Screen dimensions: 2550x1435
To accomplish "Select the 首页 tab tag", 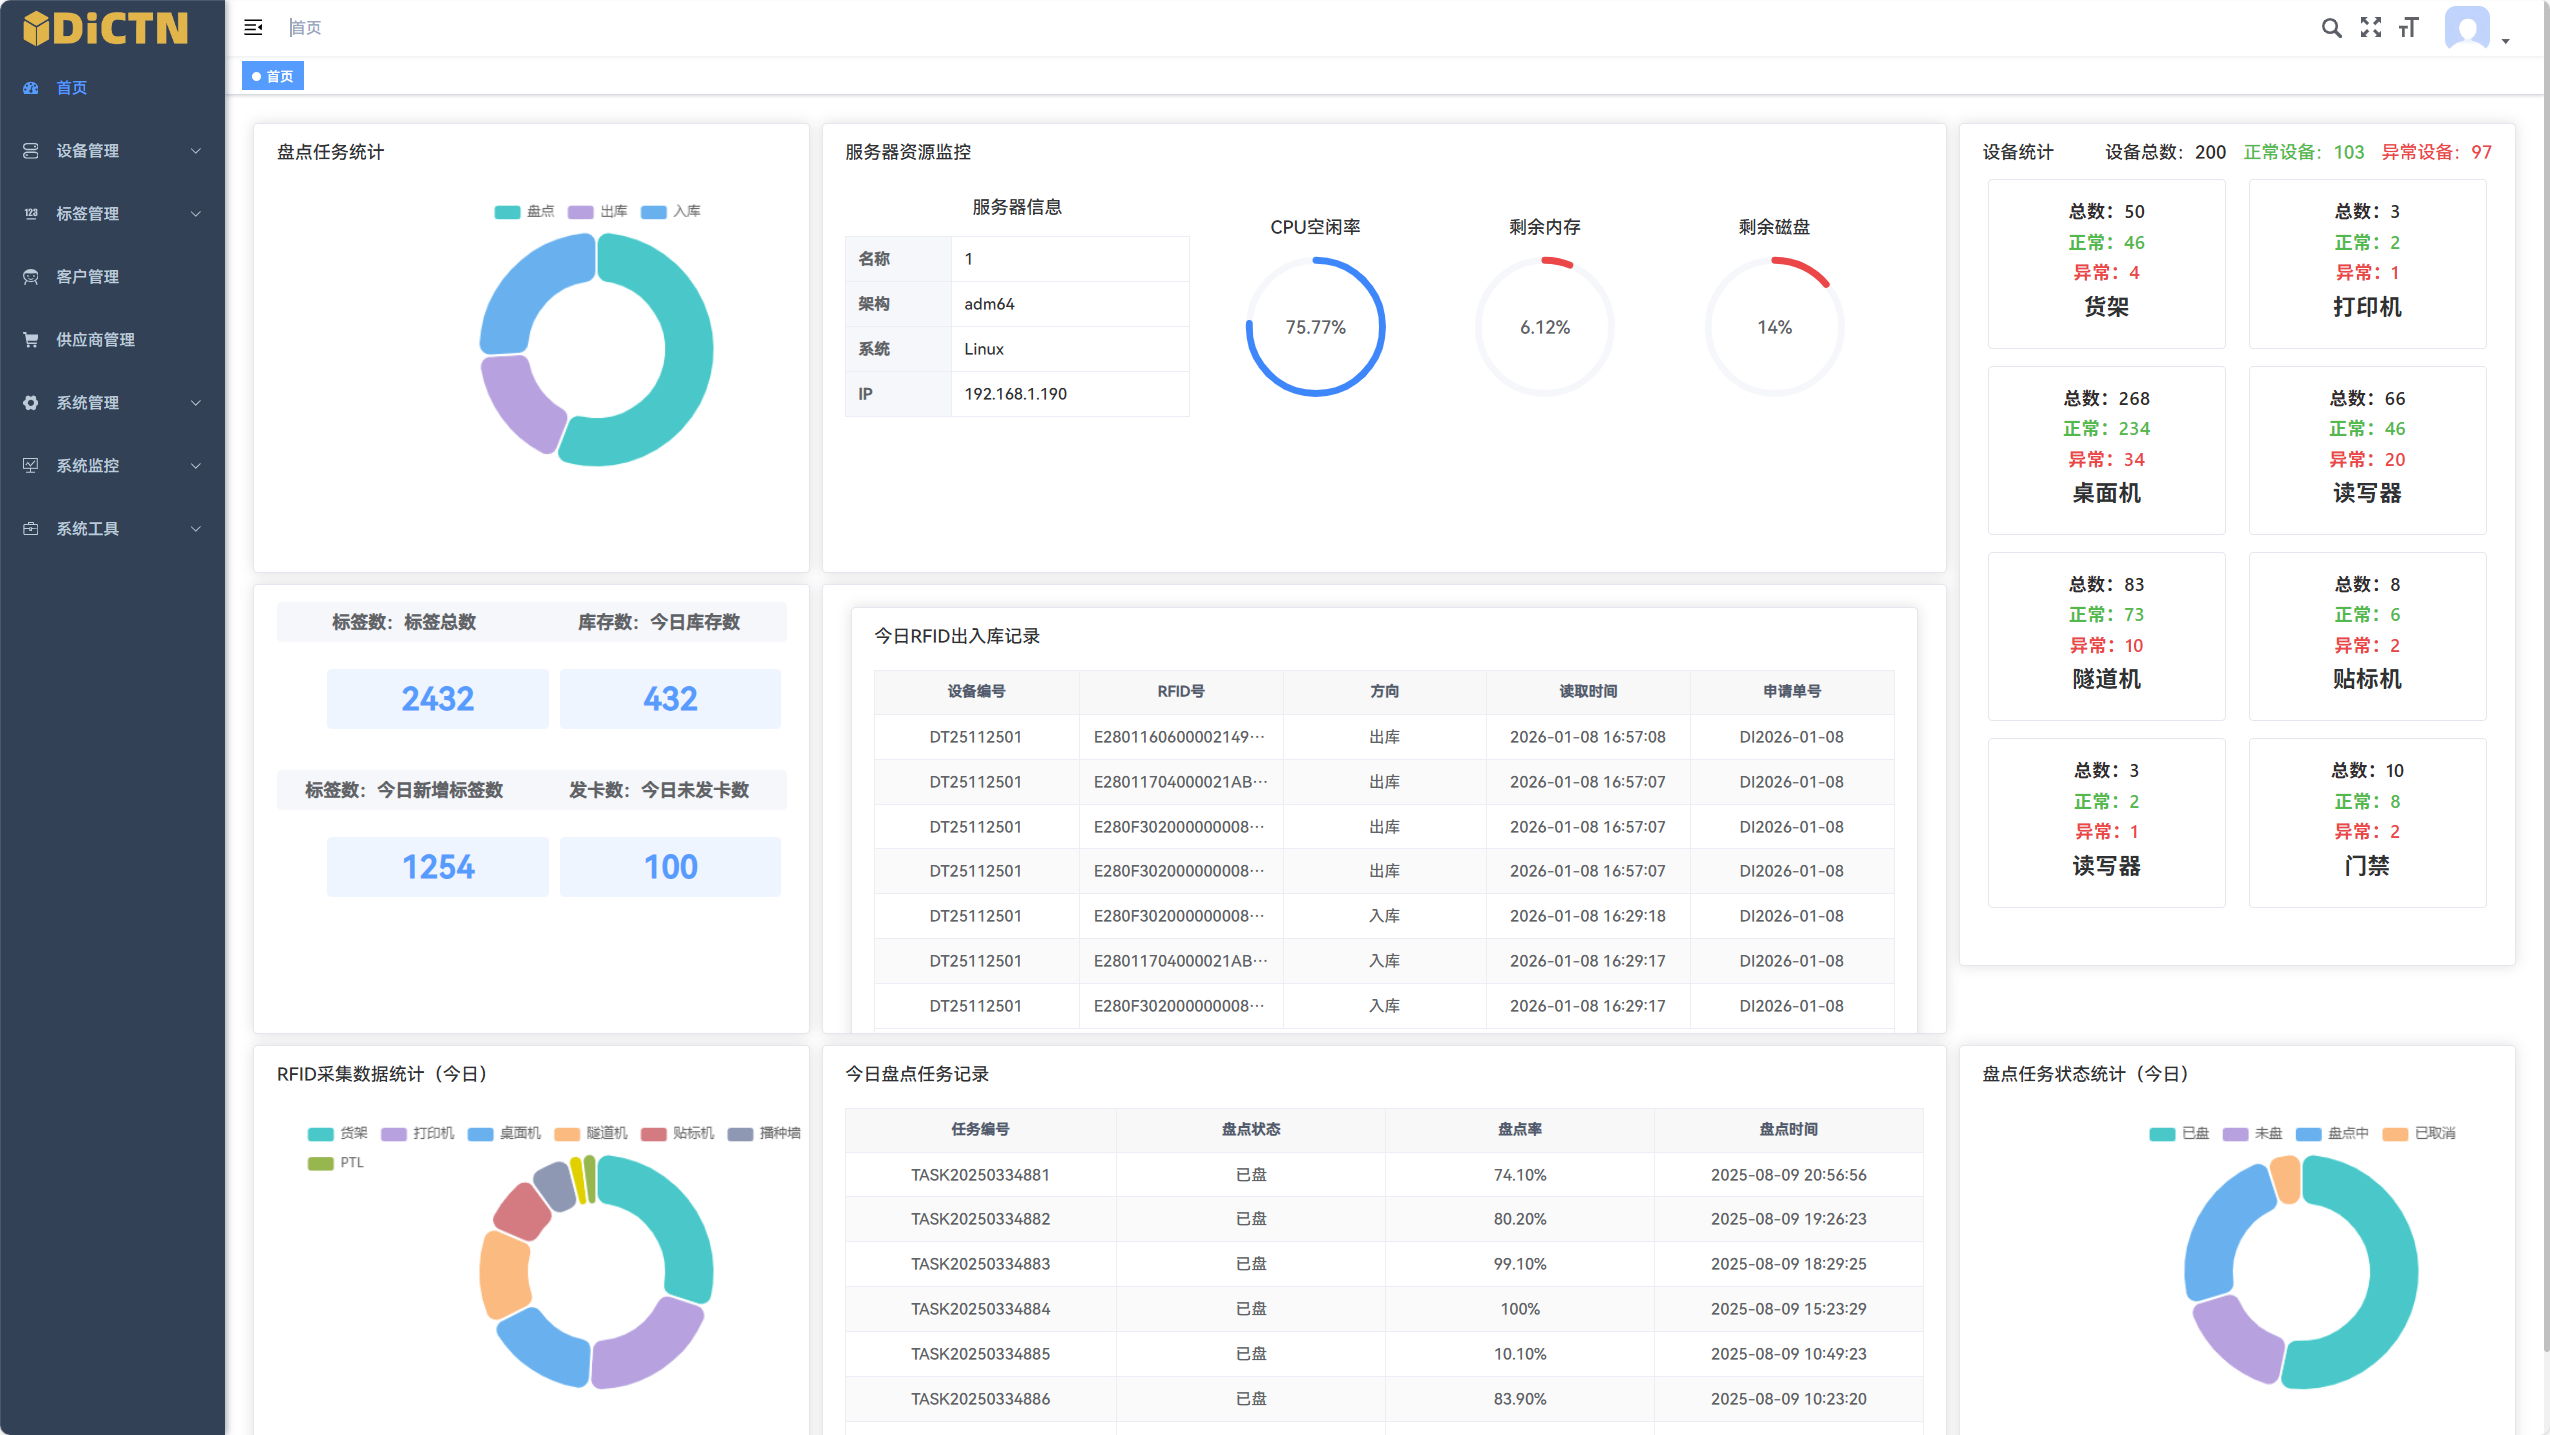I will [x=273, y=76].
